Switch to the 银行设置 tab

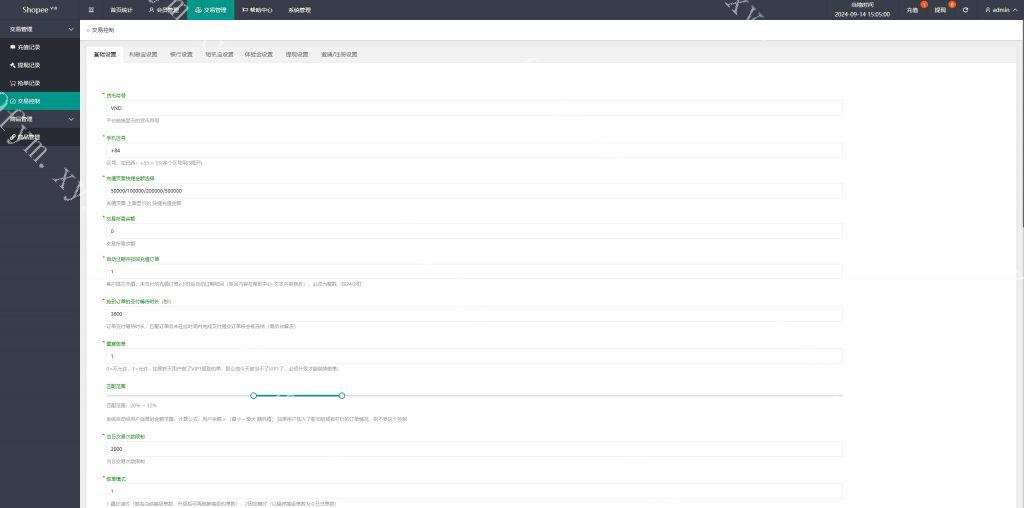(x=181, y=55)
